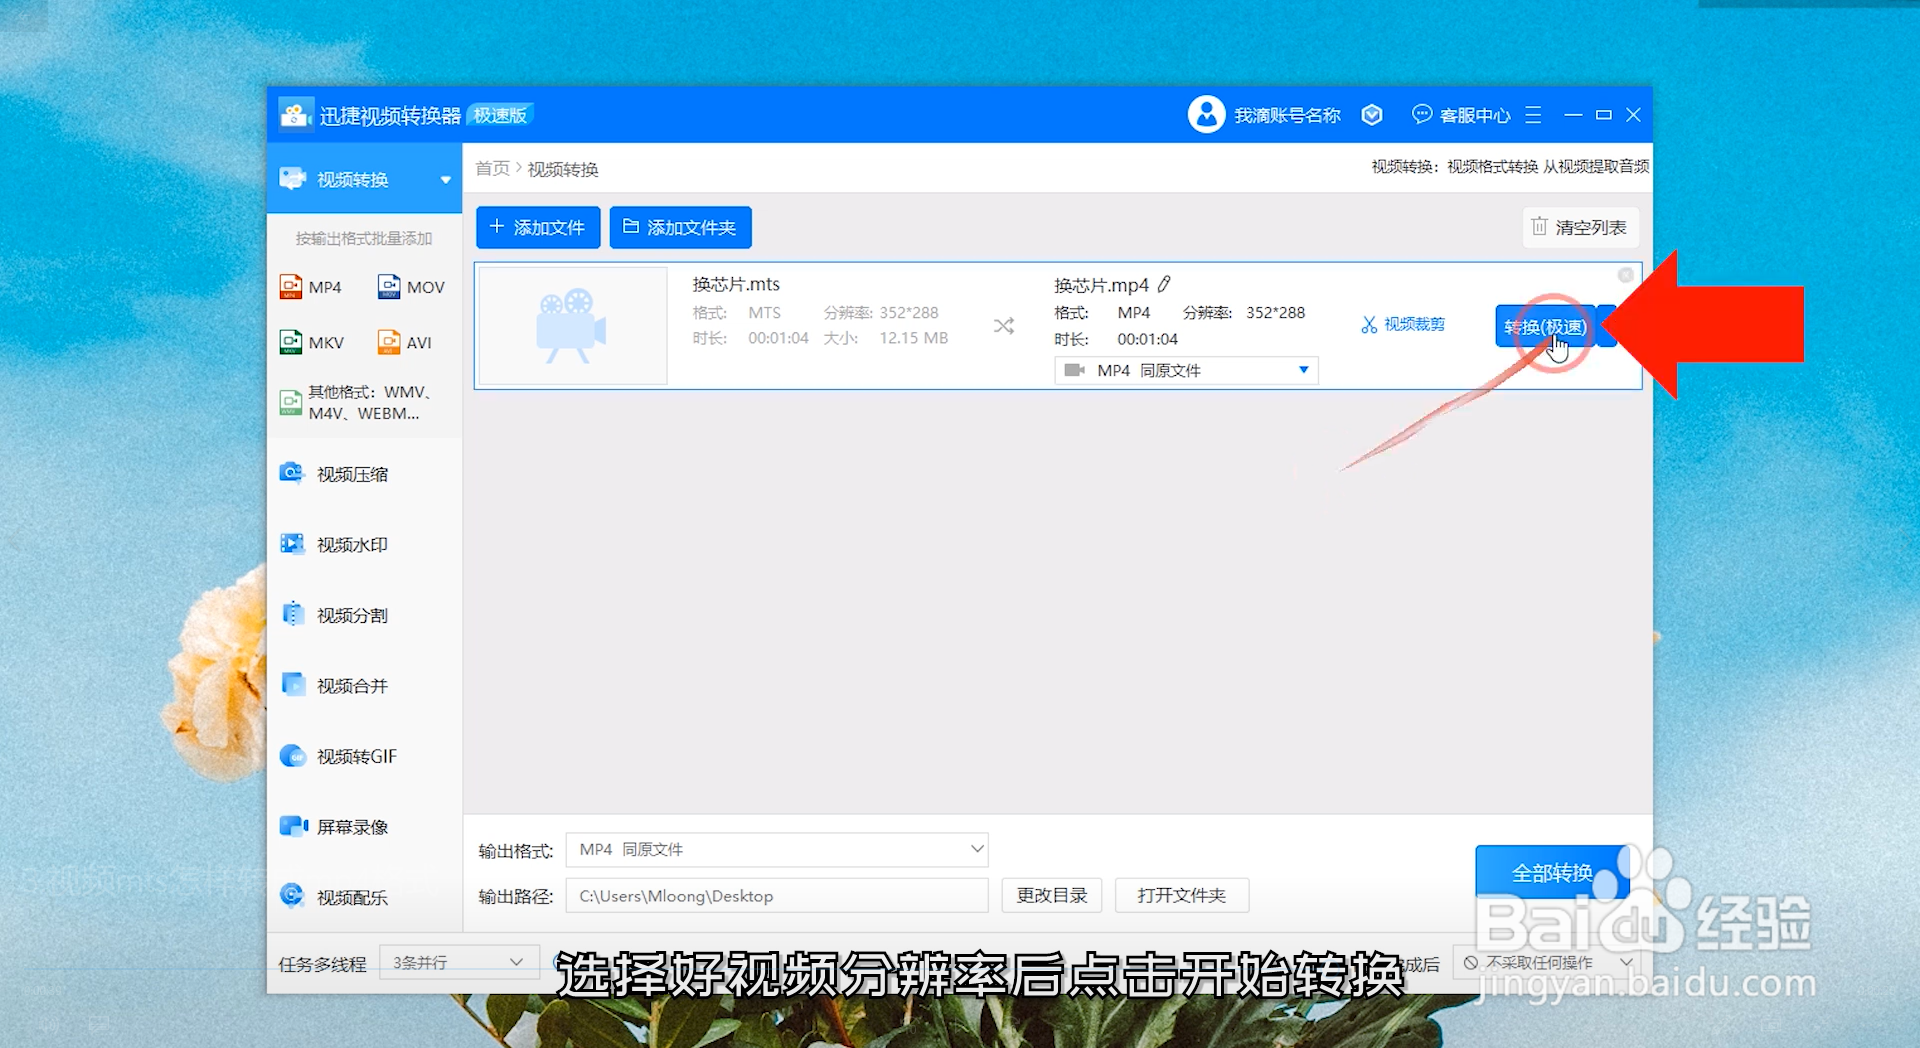Click the 换芯片.mp4 output filename
1920x1048 pixels.
(x=1101, y=285)
